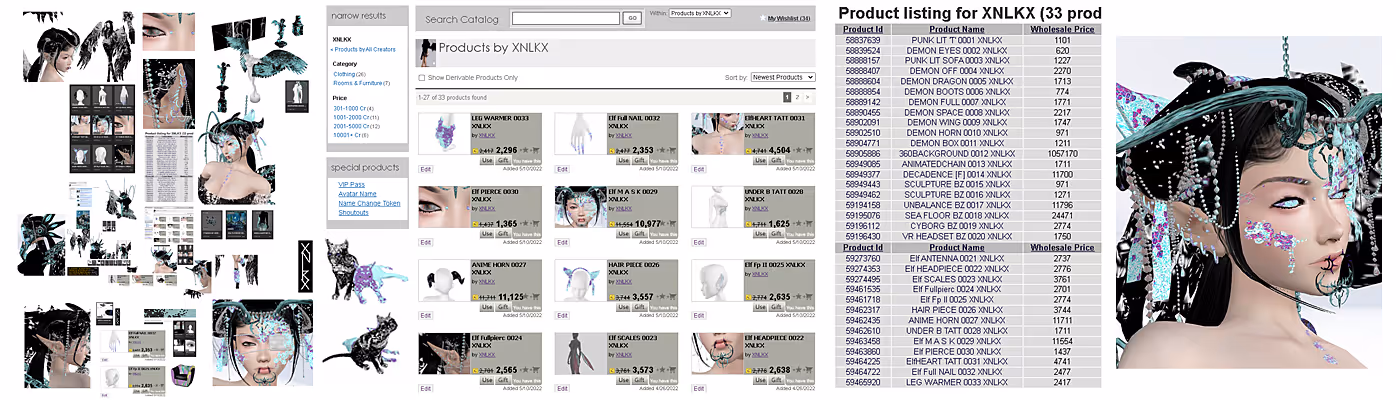Expand the Sort by Newest Products dropdown
1400x400 pixels.
coord(783,77)
